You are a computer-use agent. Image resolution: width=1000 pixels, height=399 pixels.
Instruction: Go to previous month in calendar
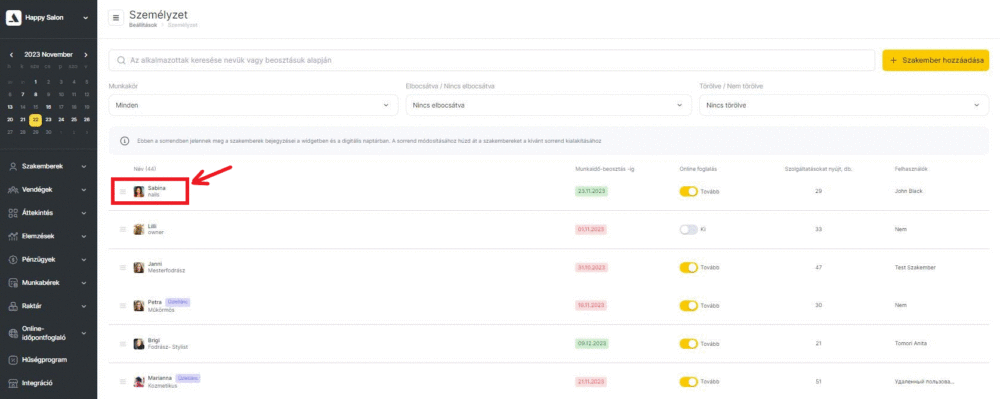click(11, 55)
